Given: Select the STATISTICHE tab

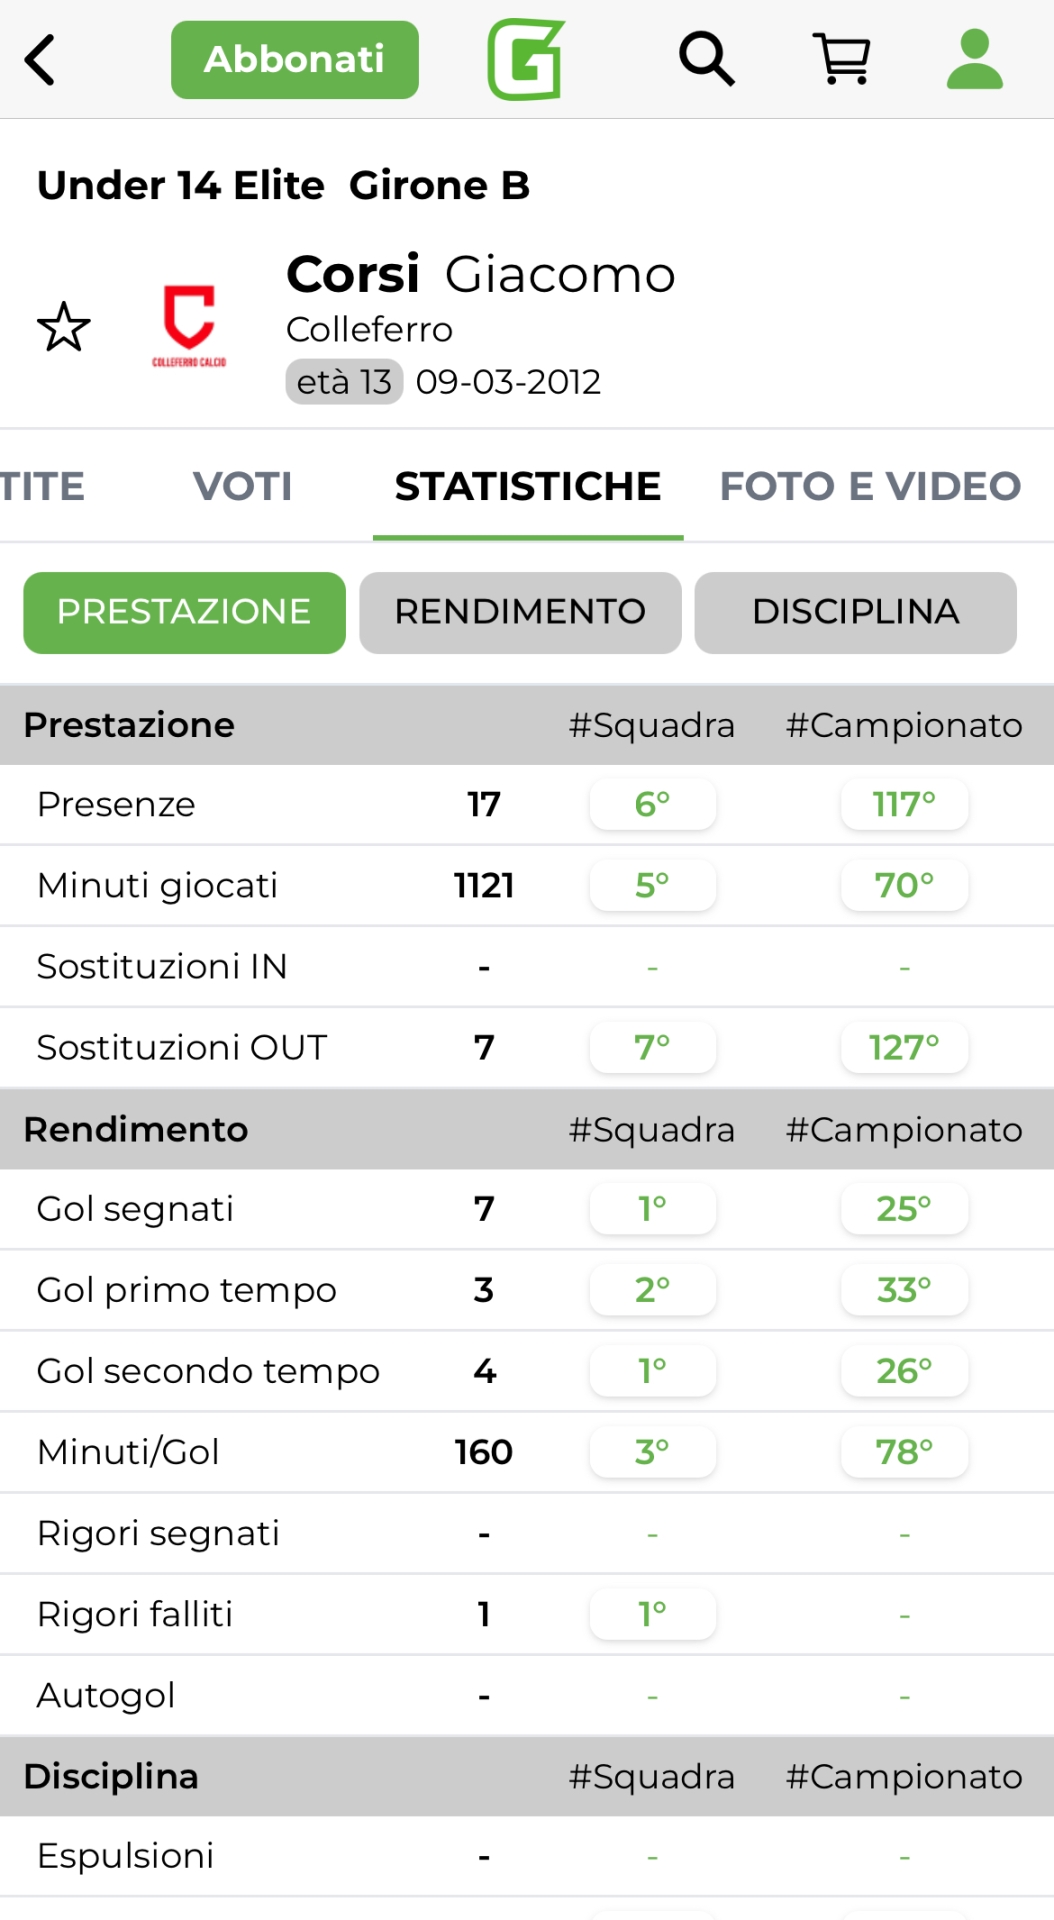Looking at the screenshot, I should tap(528, 487).
